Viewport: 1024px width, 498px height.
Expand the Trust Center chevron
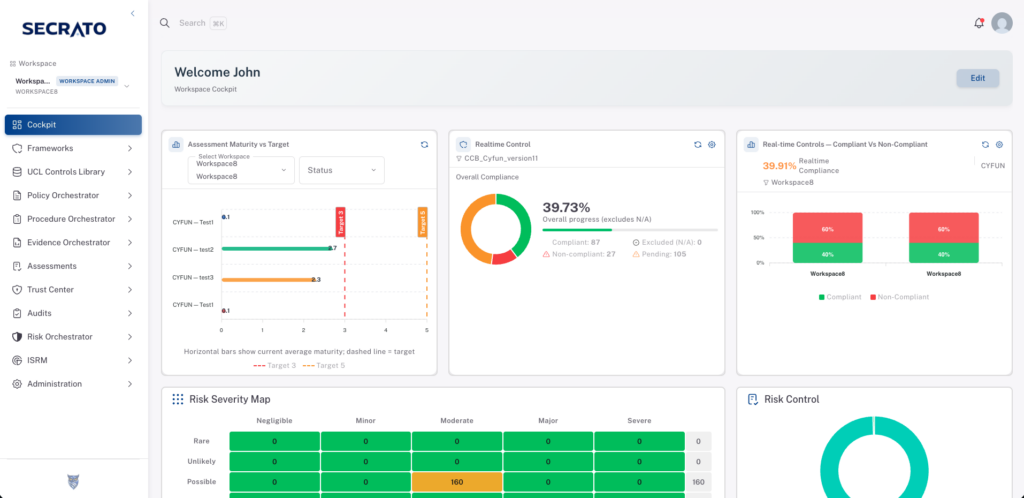point(130,289)
